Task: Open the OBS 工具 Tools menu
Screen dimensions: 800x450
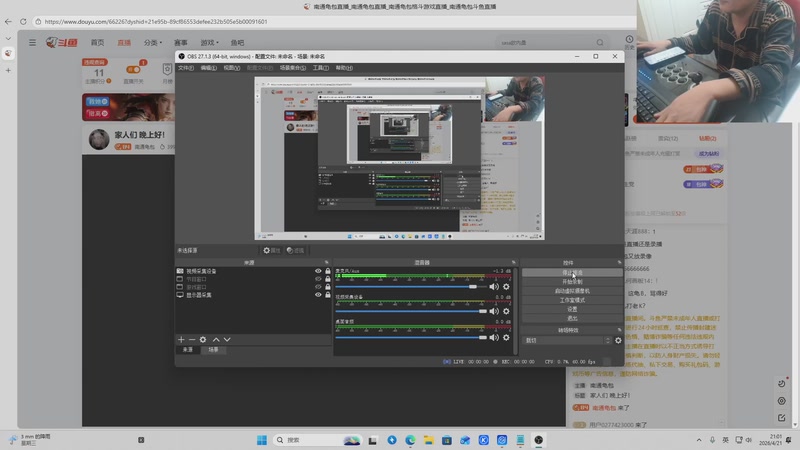Action: click(320, 68)
